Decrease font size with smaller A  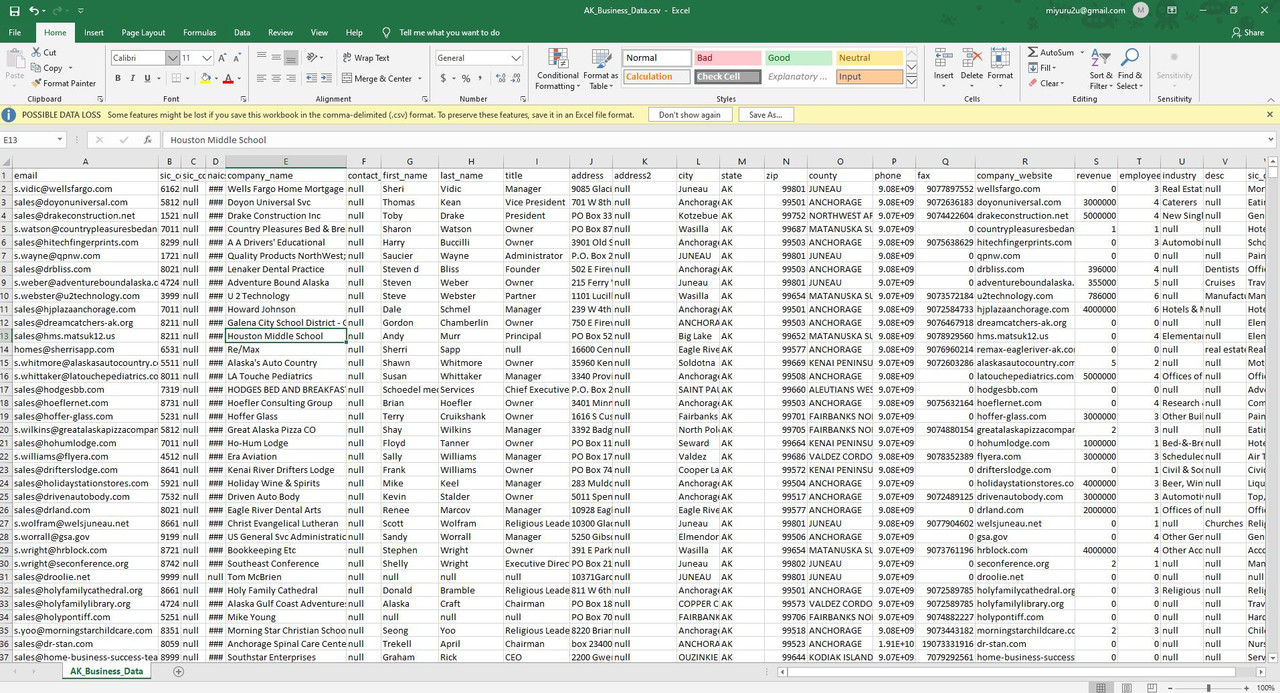237,58
